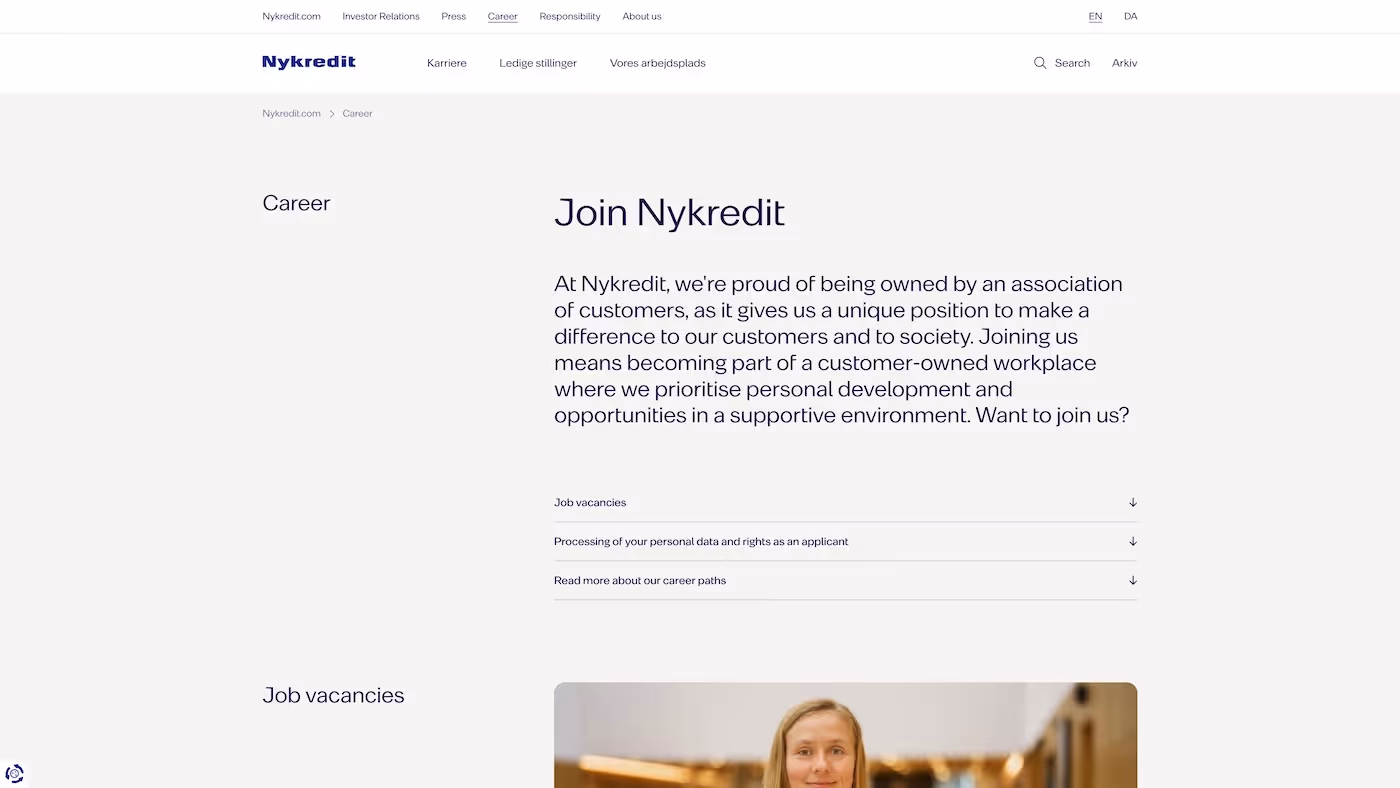Open the Press section
1400x788 pixels.
tap(453, 15)
